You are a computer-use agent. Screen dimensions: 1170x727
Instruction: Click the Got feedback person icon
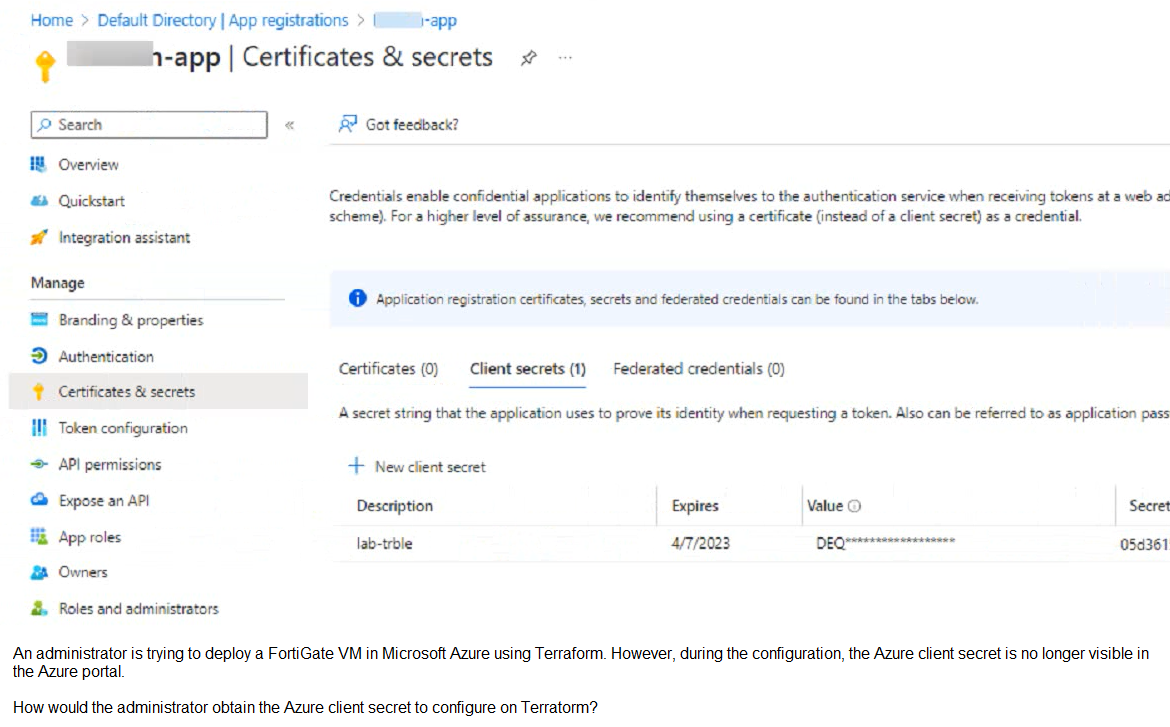point(348,124)
